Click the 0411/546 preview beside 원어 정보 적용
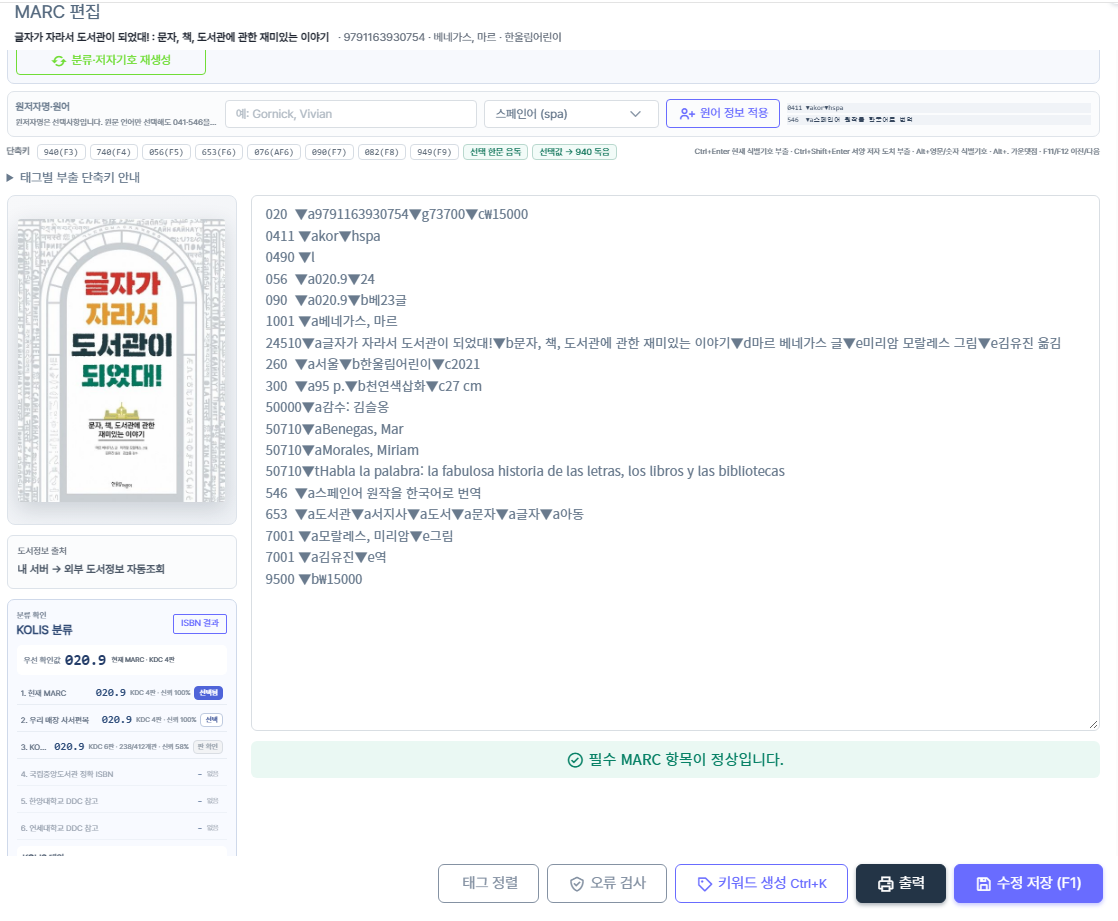 point(938,114)
